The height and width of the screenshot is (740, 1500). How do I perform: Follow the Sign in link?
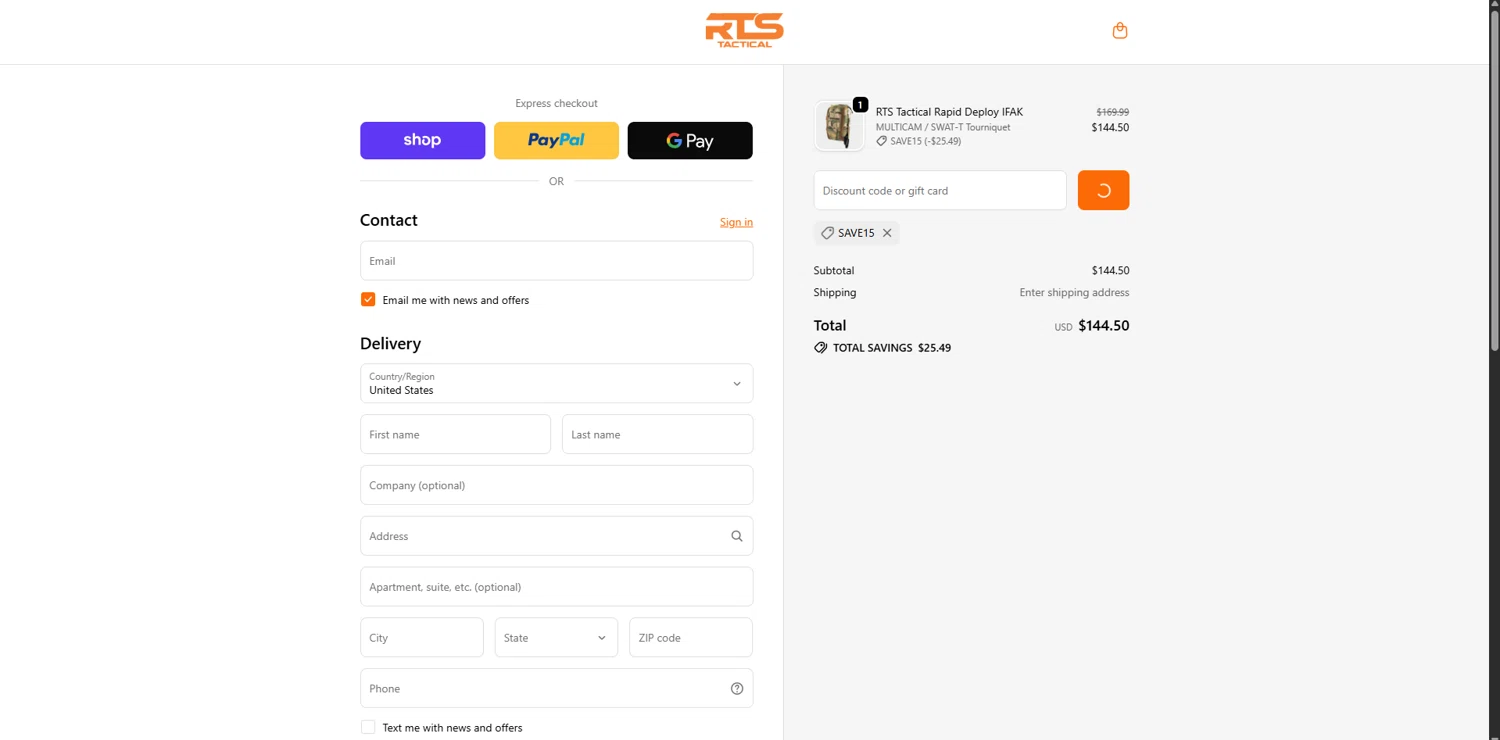(x=736, y=222)
